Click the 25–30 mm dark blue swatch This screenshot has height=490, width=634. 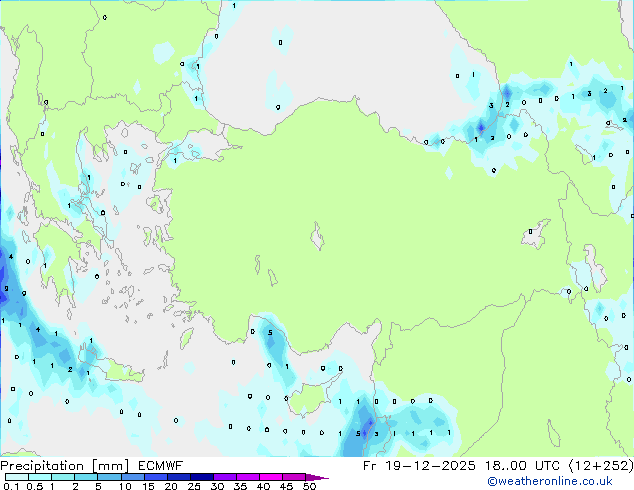pyautogui.click(x=202, y=477)
